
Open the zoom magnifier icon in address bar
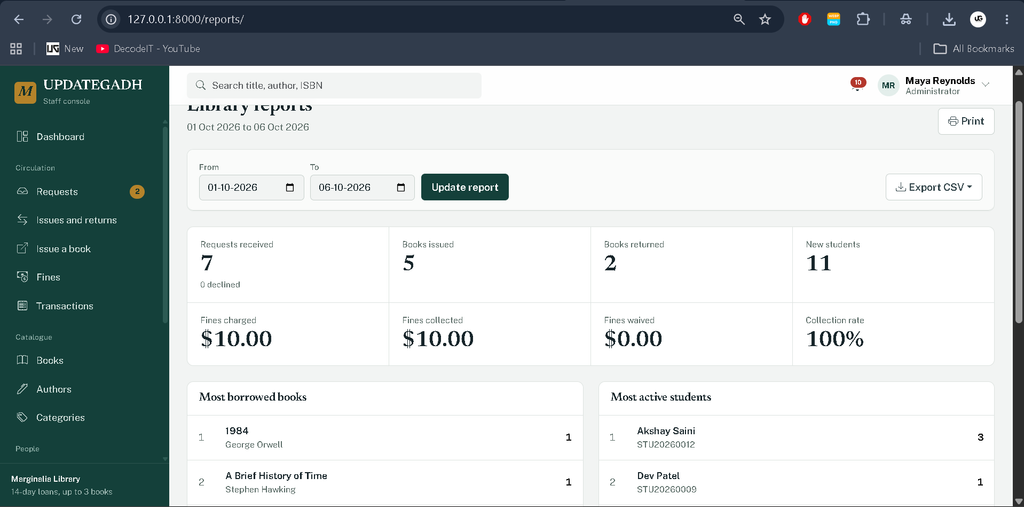tap(739, 20)
